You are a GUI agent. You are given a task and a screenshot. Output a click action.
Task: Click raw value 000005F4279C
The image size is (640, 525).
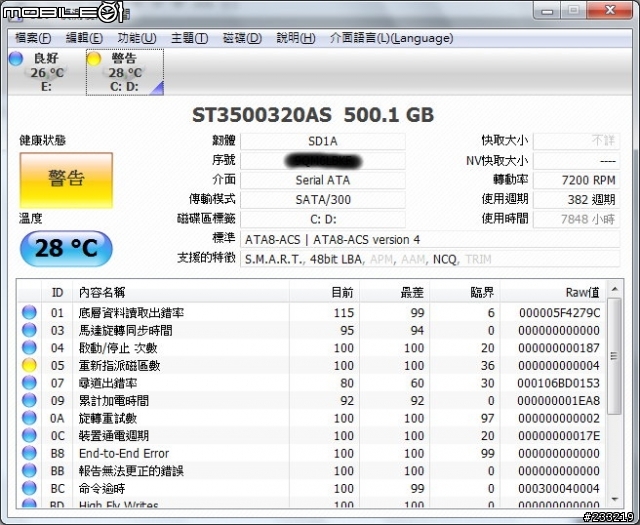coord(559,313)
